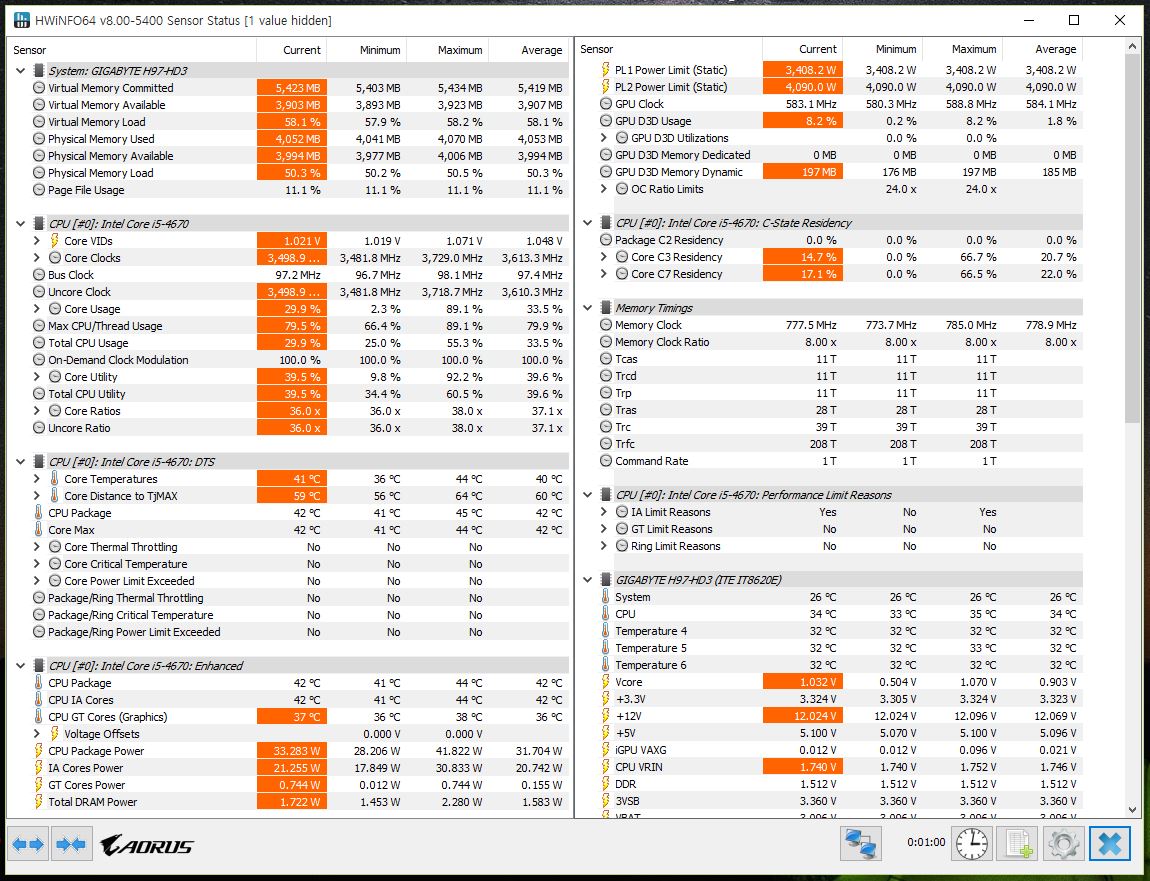1150x881 pixels.
Task: Click the left pane's Minimum column header
Action: [367, 50]
